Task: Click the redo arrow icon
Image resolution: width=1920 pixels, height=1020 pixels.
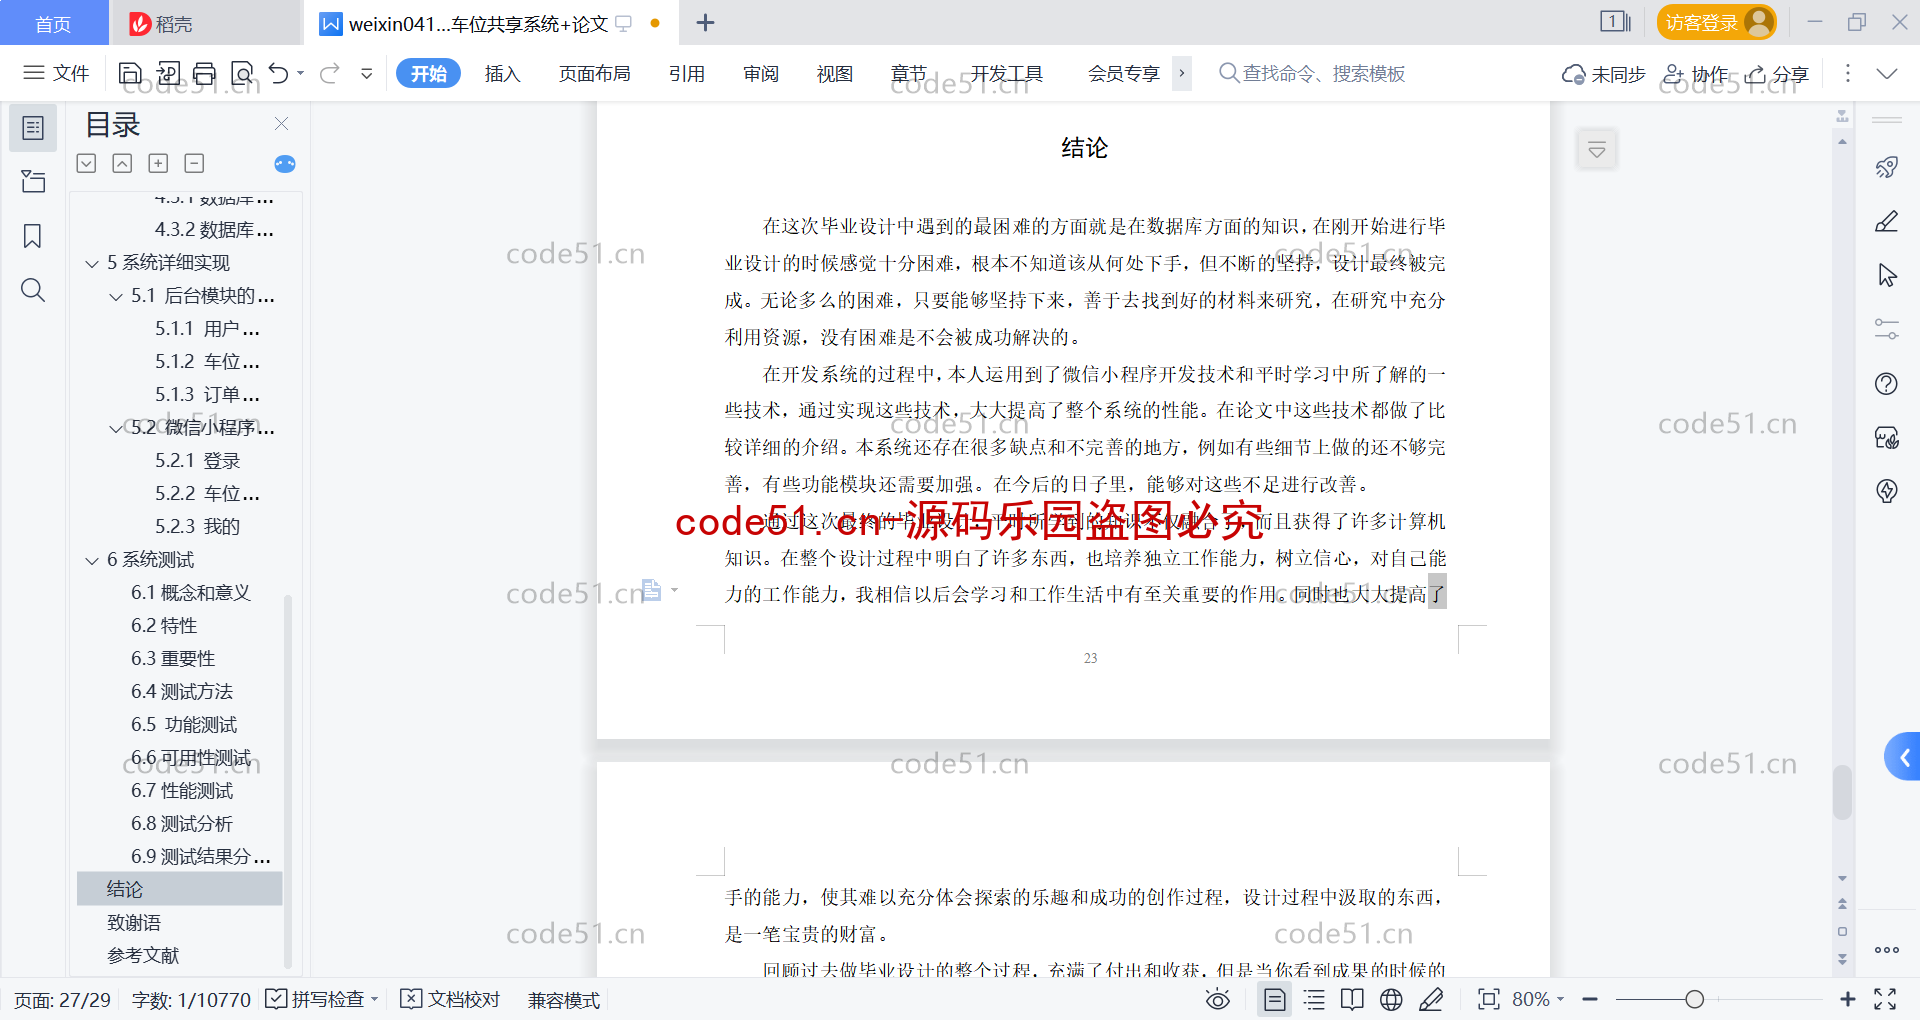Action: [x=330, y=73]
